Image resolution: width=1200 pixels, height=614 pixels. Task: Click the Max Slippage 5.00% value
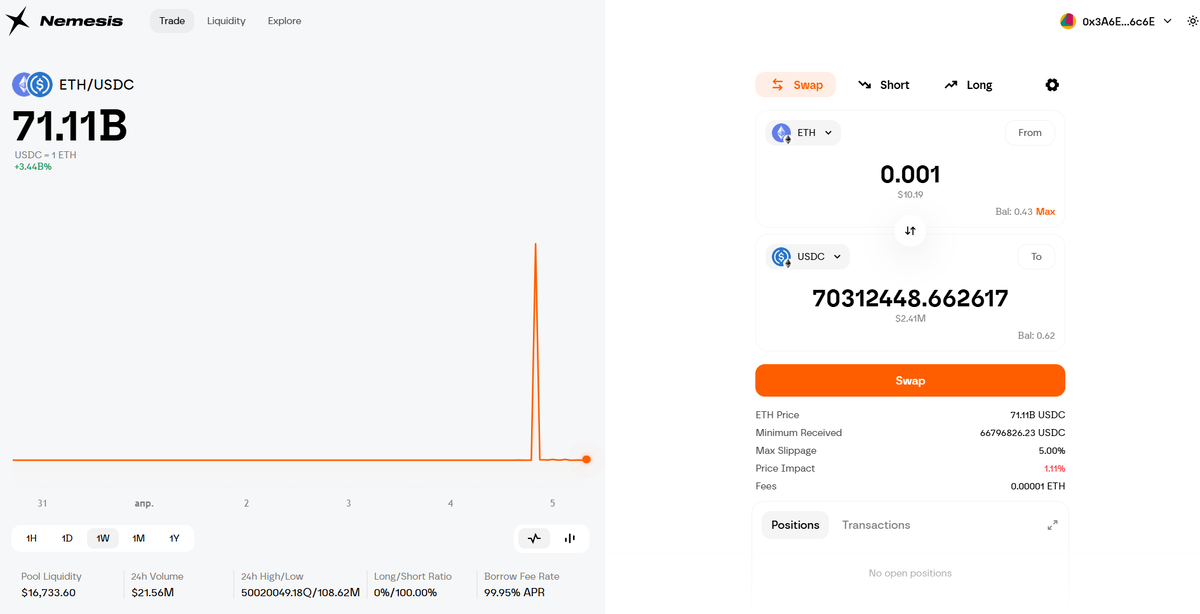(x=1052, y=451)
